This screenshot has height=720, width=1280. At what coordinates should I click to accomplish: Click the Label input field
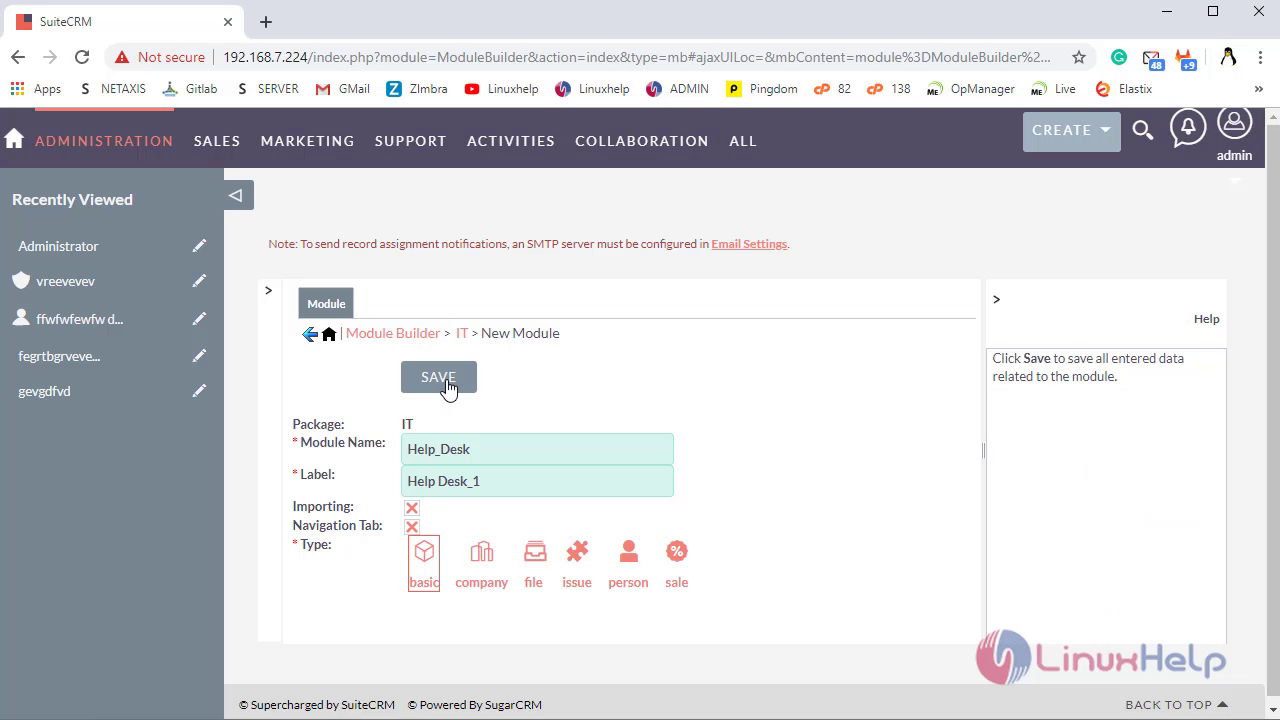point(537,481)
